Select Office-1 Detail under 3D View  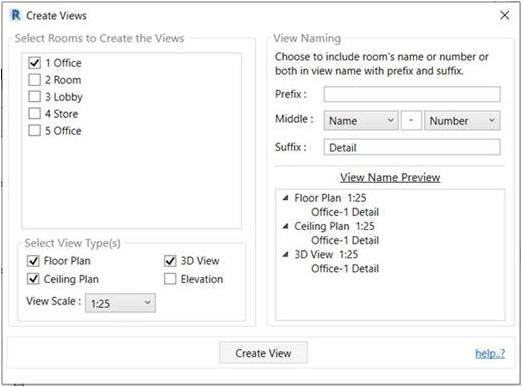[x=345, y=269]
